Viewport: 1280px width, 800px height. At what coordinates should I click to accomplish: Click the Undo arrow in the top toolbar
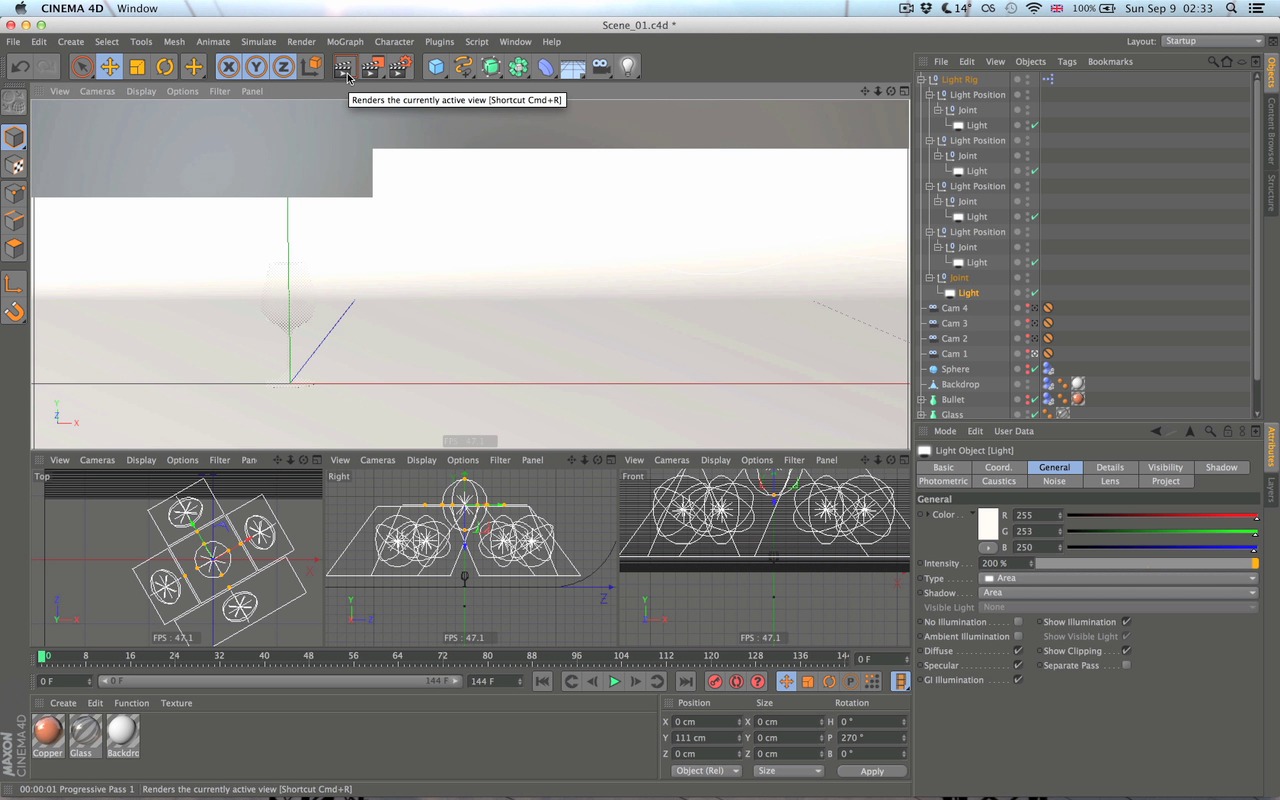point(20,67)
